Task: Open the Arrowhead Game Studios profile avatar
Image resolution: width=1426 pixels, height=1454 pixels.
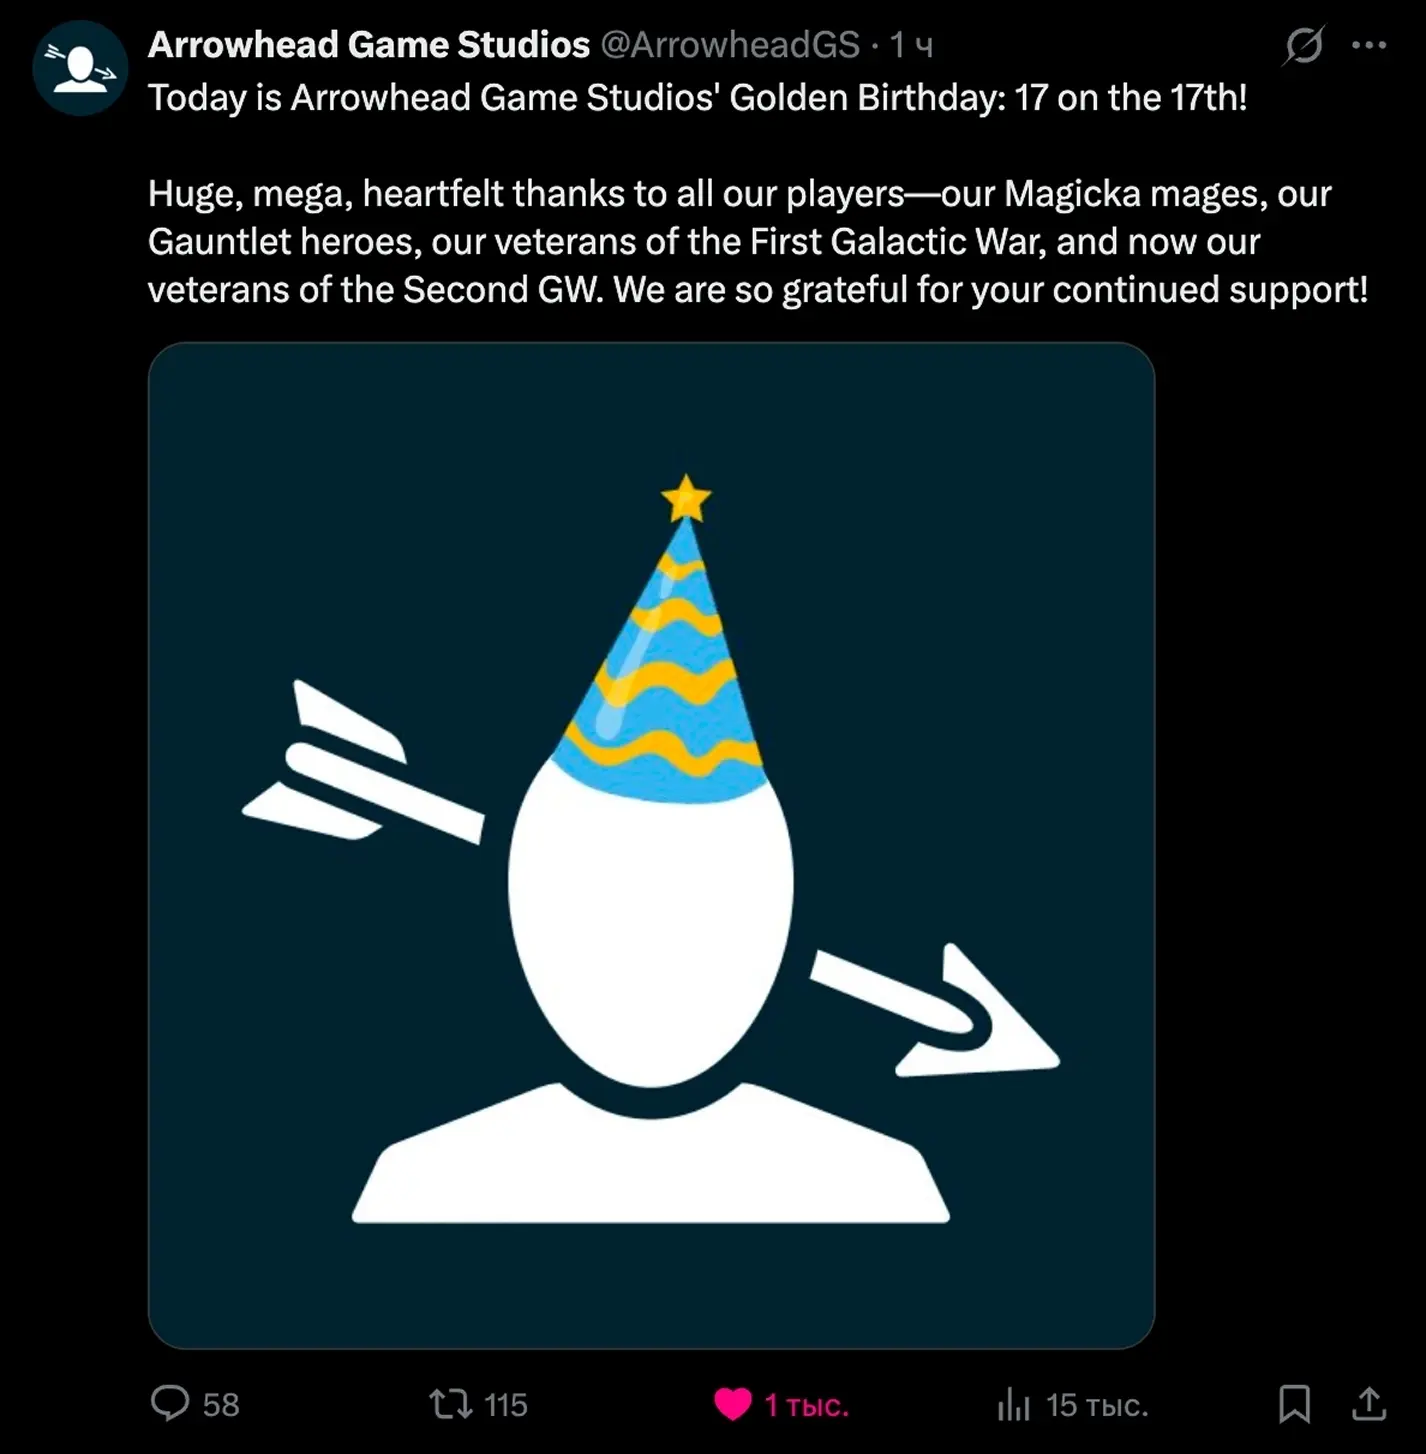Action: [81, 69]
